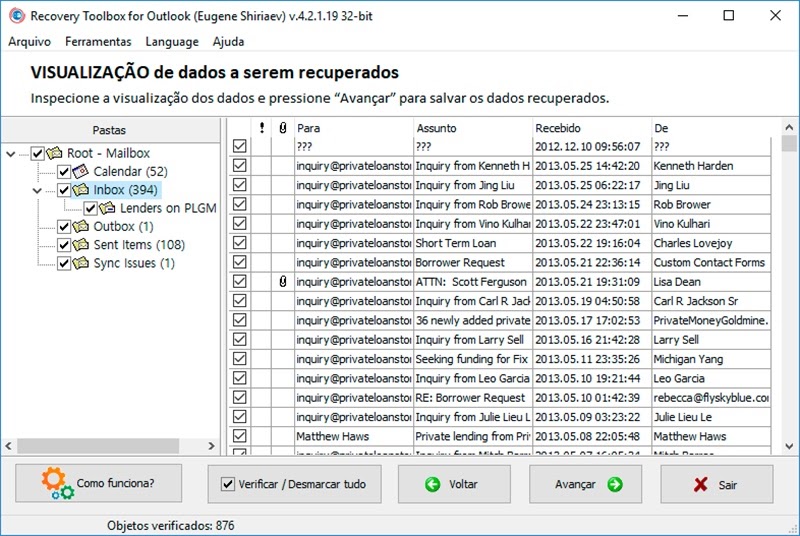Click the gears icon on Como funciona button
The height and width of the screenshot is (536, 800).
(x=57, y=483)
